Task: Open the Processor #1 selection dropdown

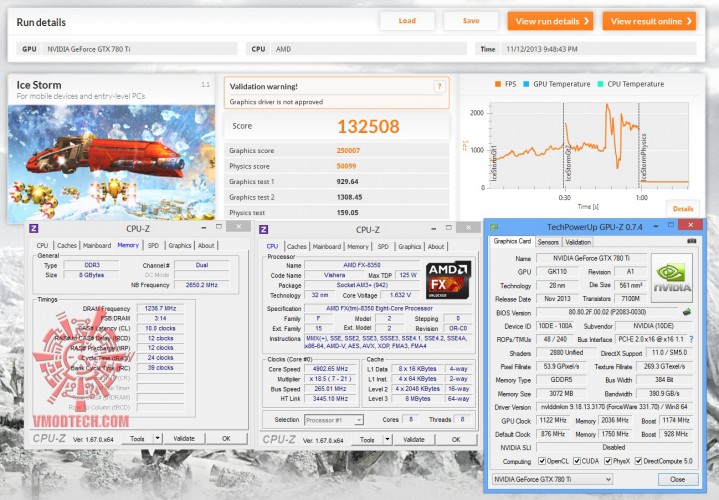Action: click(x=334, y=420)
